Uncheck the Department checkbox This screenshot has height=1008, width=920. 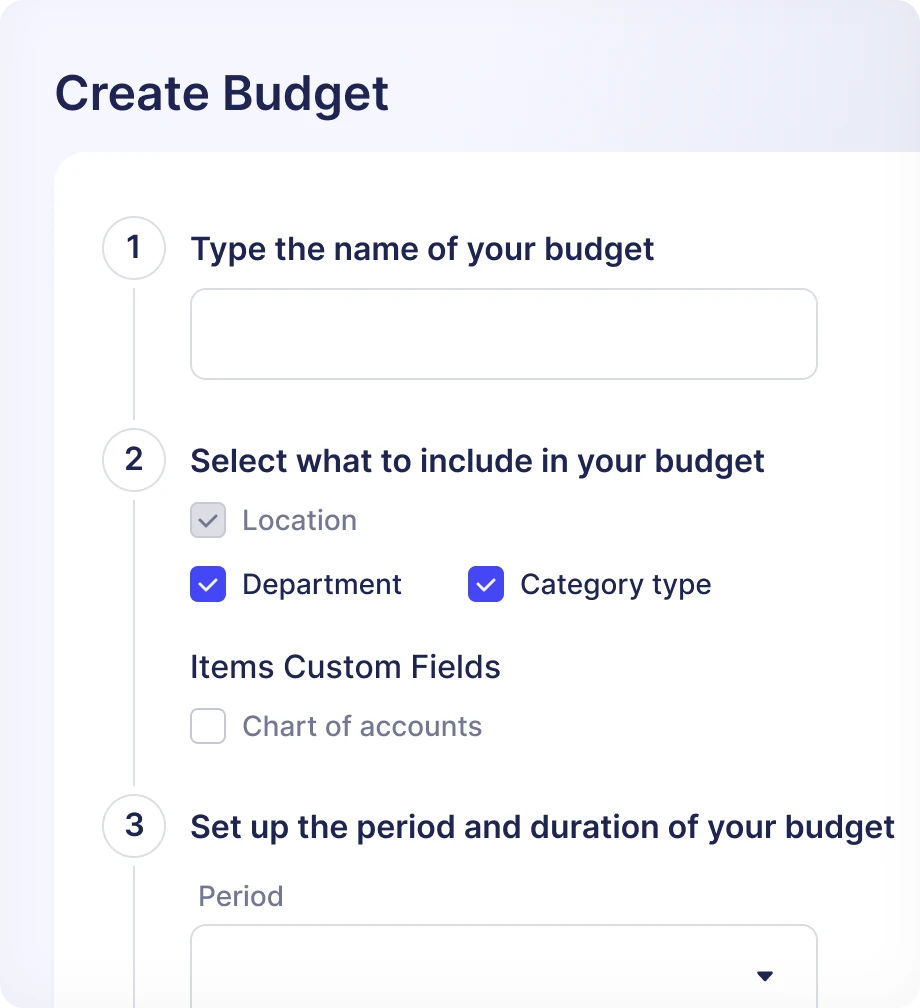(x=208, y=585)
